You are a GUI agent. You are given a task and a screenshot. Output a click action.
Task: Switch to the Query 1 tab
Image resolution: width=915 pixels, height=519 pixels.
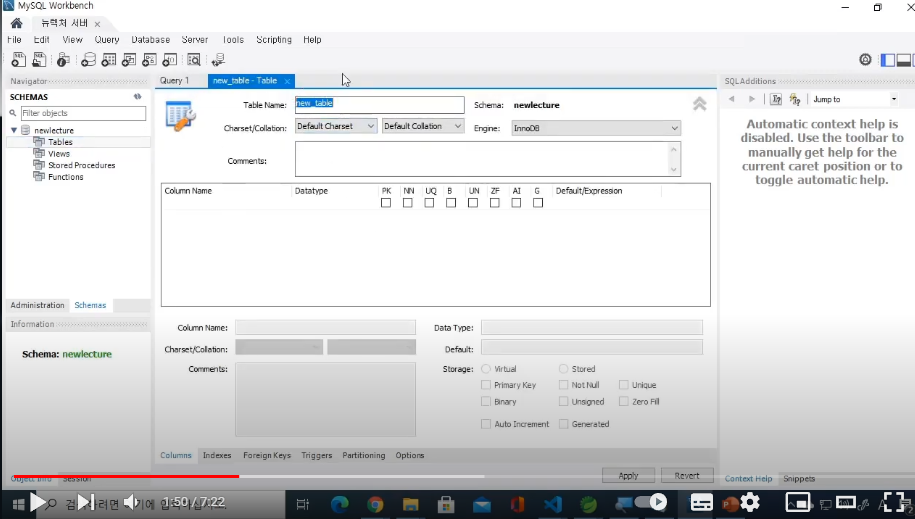[174, 81]
